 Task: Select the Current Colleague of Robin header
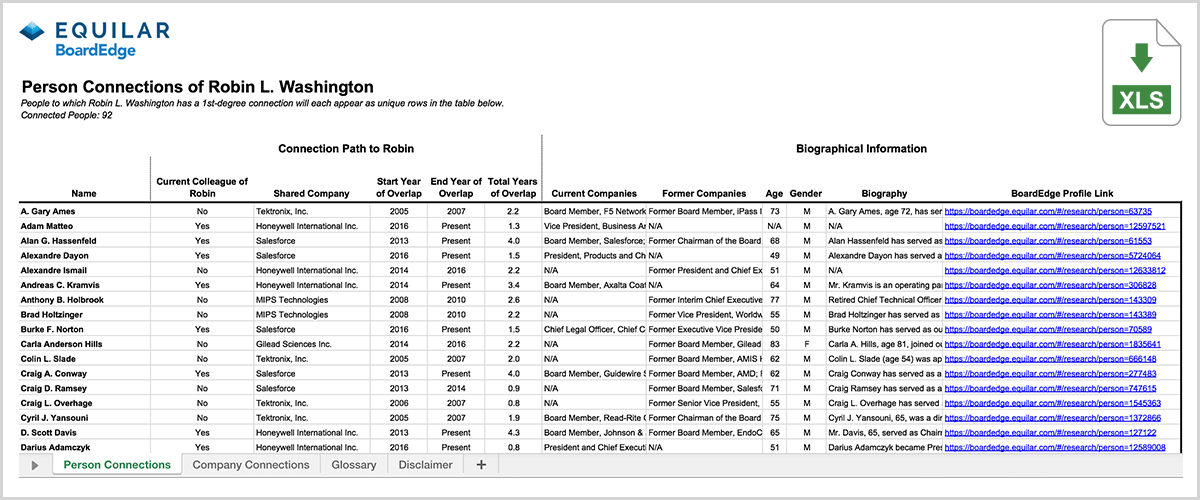202,187
